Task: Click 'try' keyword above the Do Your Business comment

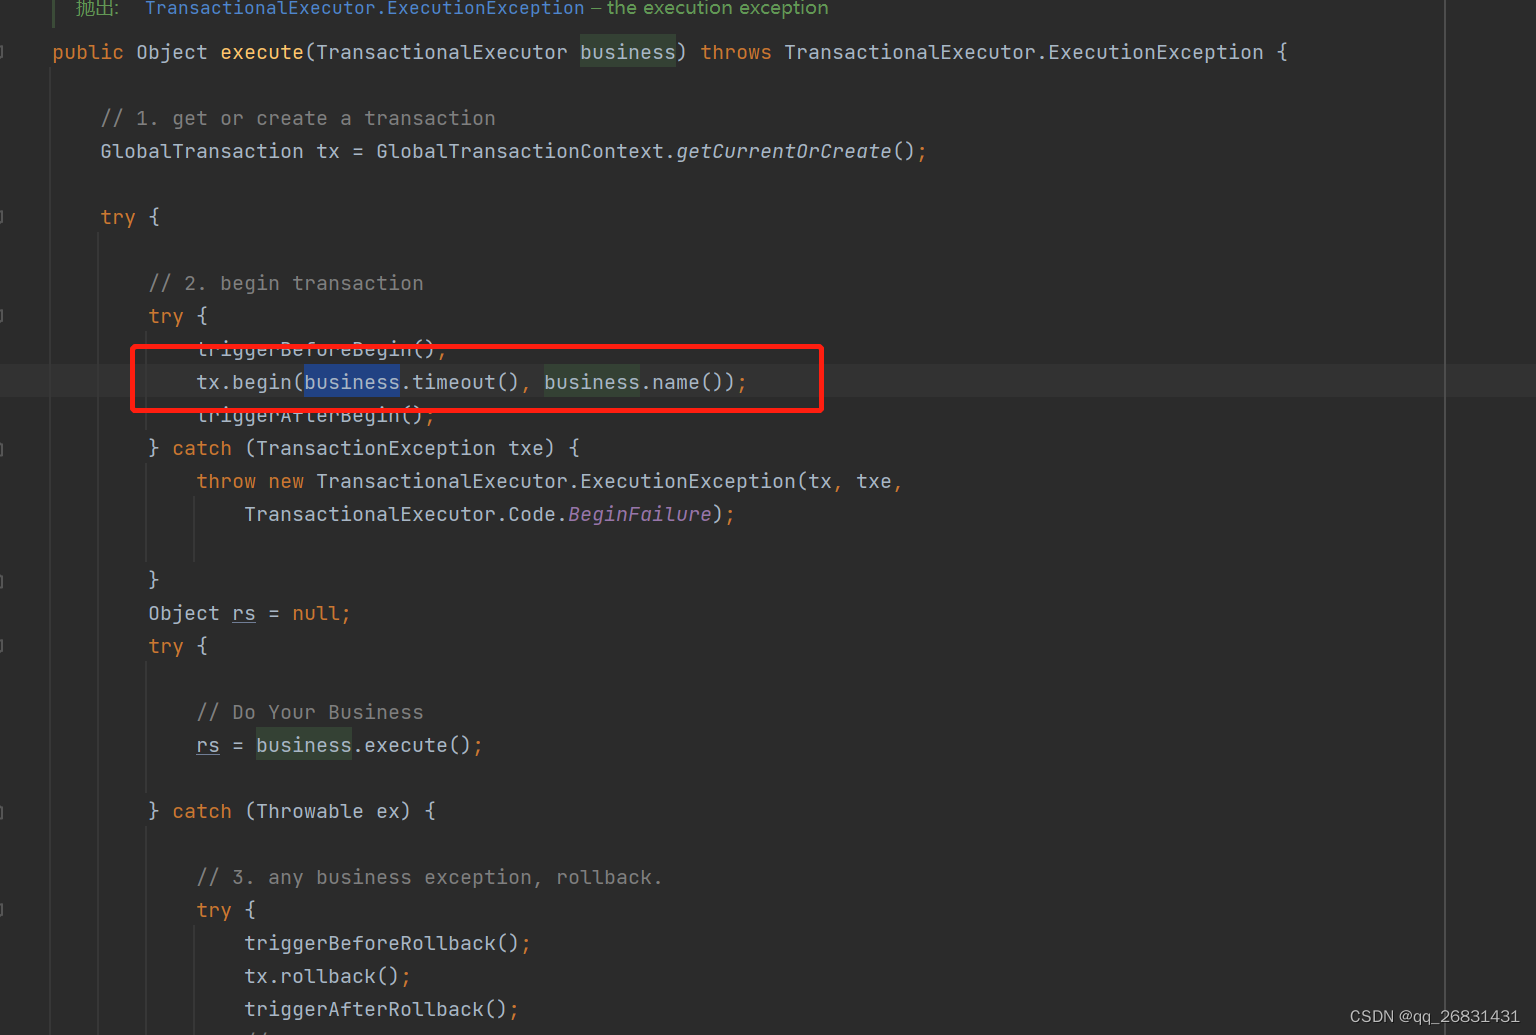Action: tap(166, 646)
